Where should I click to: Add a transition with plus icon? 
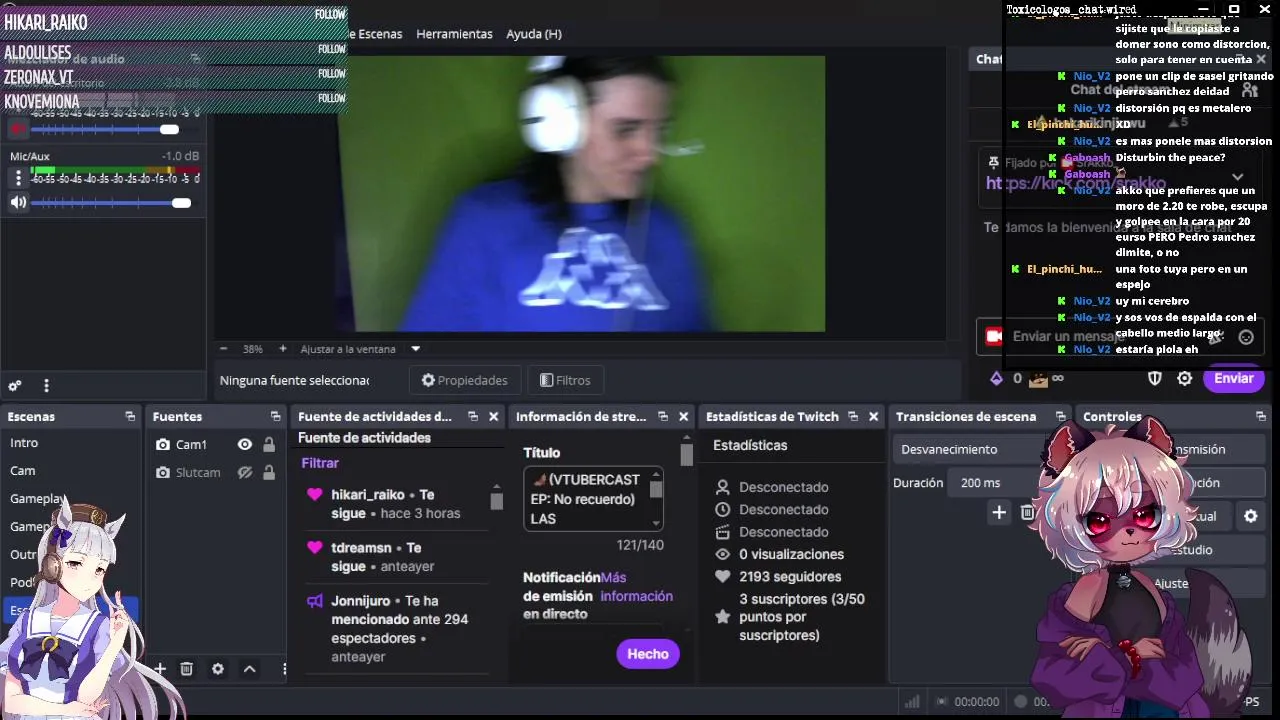(999, 513)
